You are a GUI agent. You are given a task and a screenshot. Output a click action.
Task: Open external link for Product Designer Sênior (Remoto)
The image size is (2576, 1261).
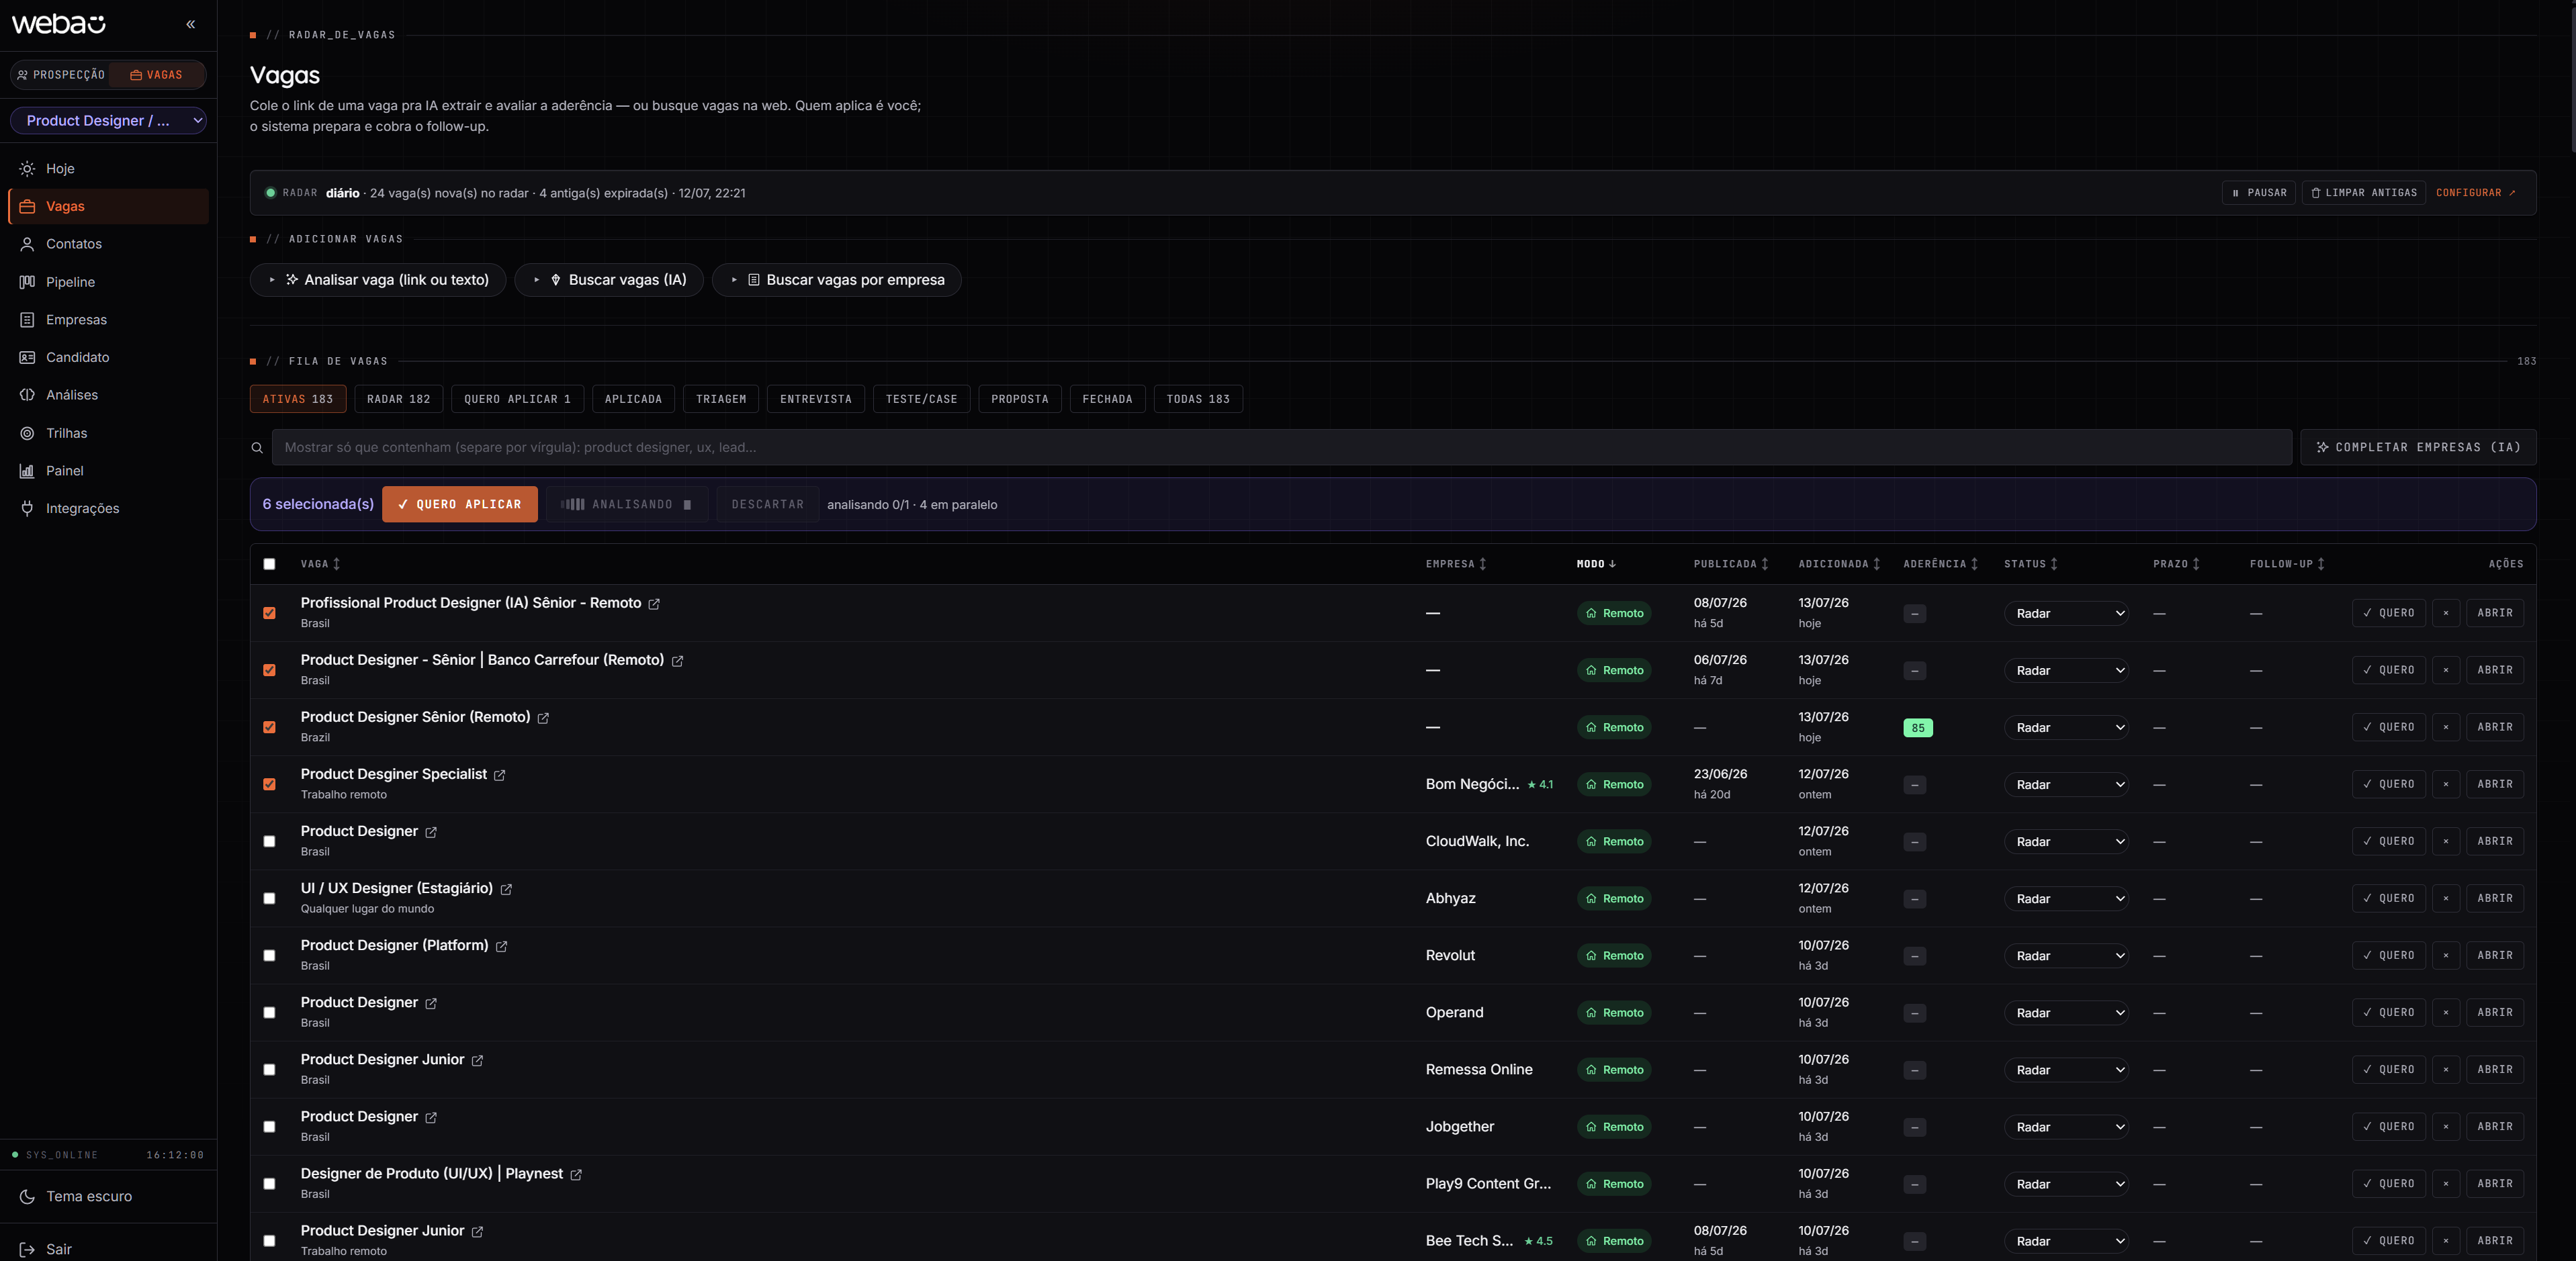[x=543, y=718]
